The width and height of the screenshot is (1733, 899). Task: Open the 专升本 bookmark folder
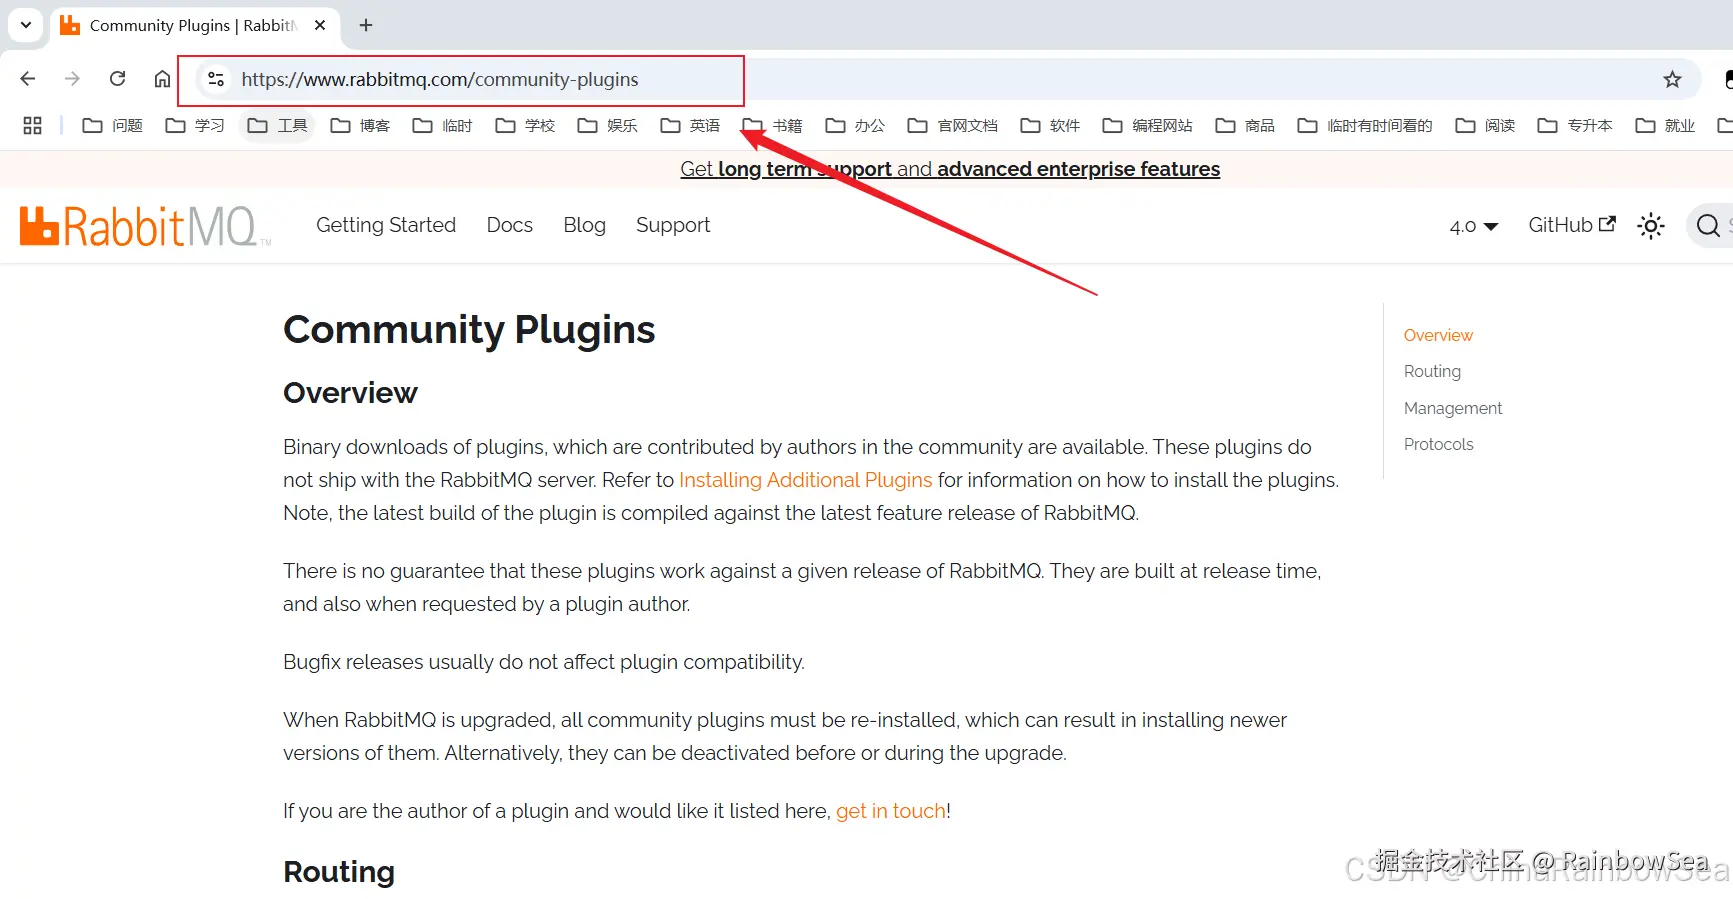1576,125
